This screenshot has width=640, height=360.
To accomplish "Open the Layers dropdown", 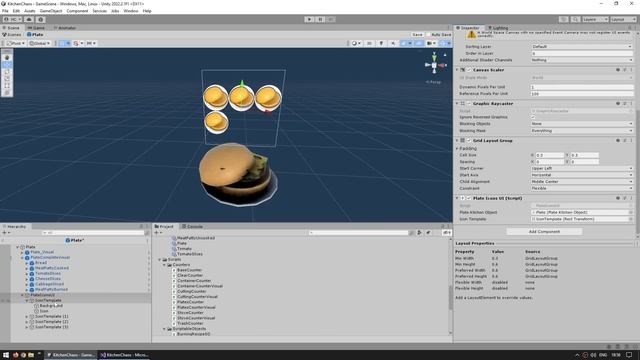I will point(595,19).
